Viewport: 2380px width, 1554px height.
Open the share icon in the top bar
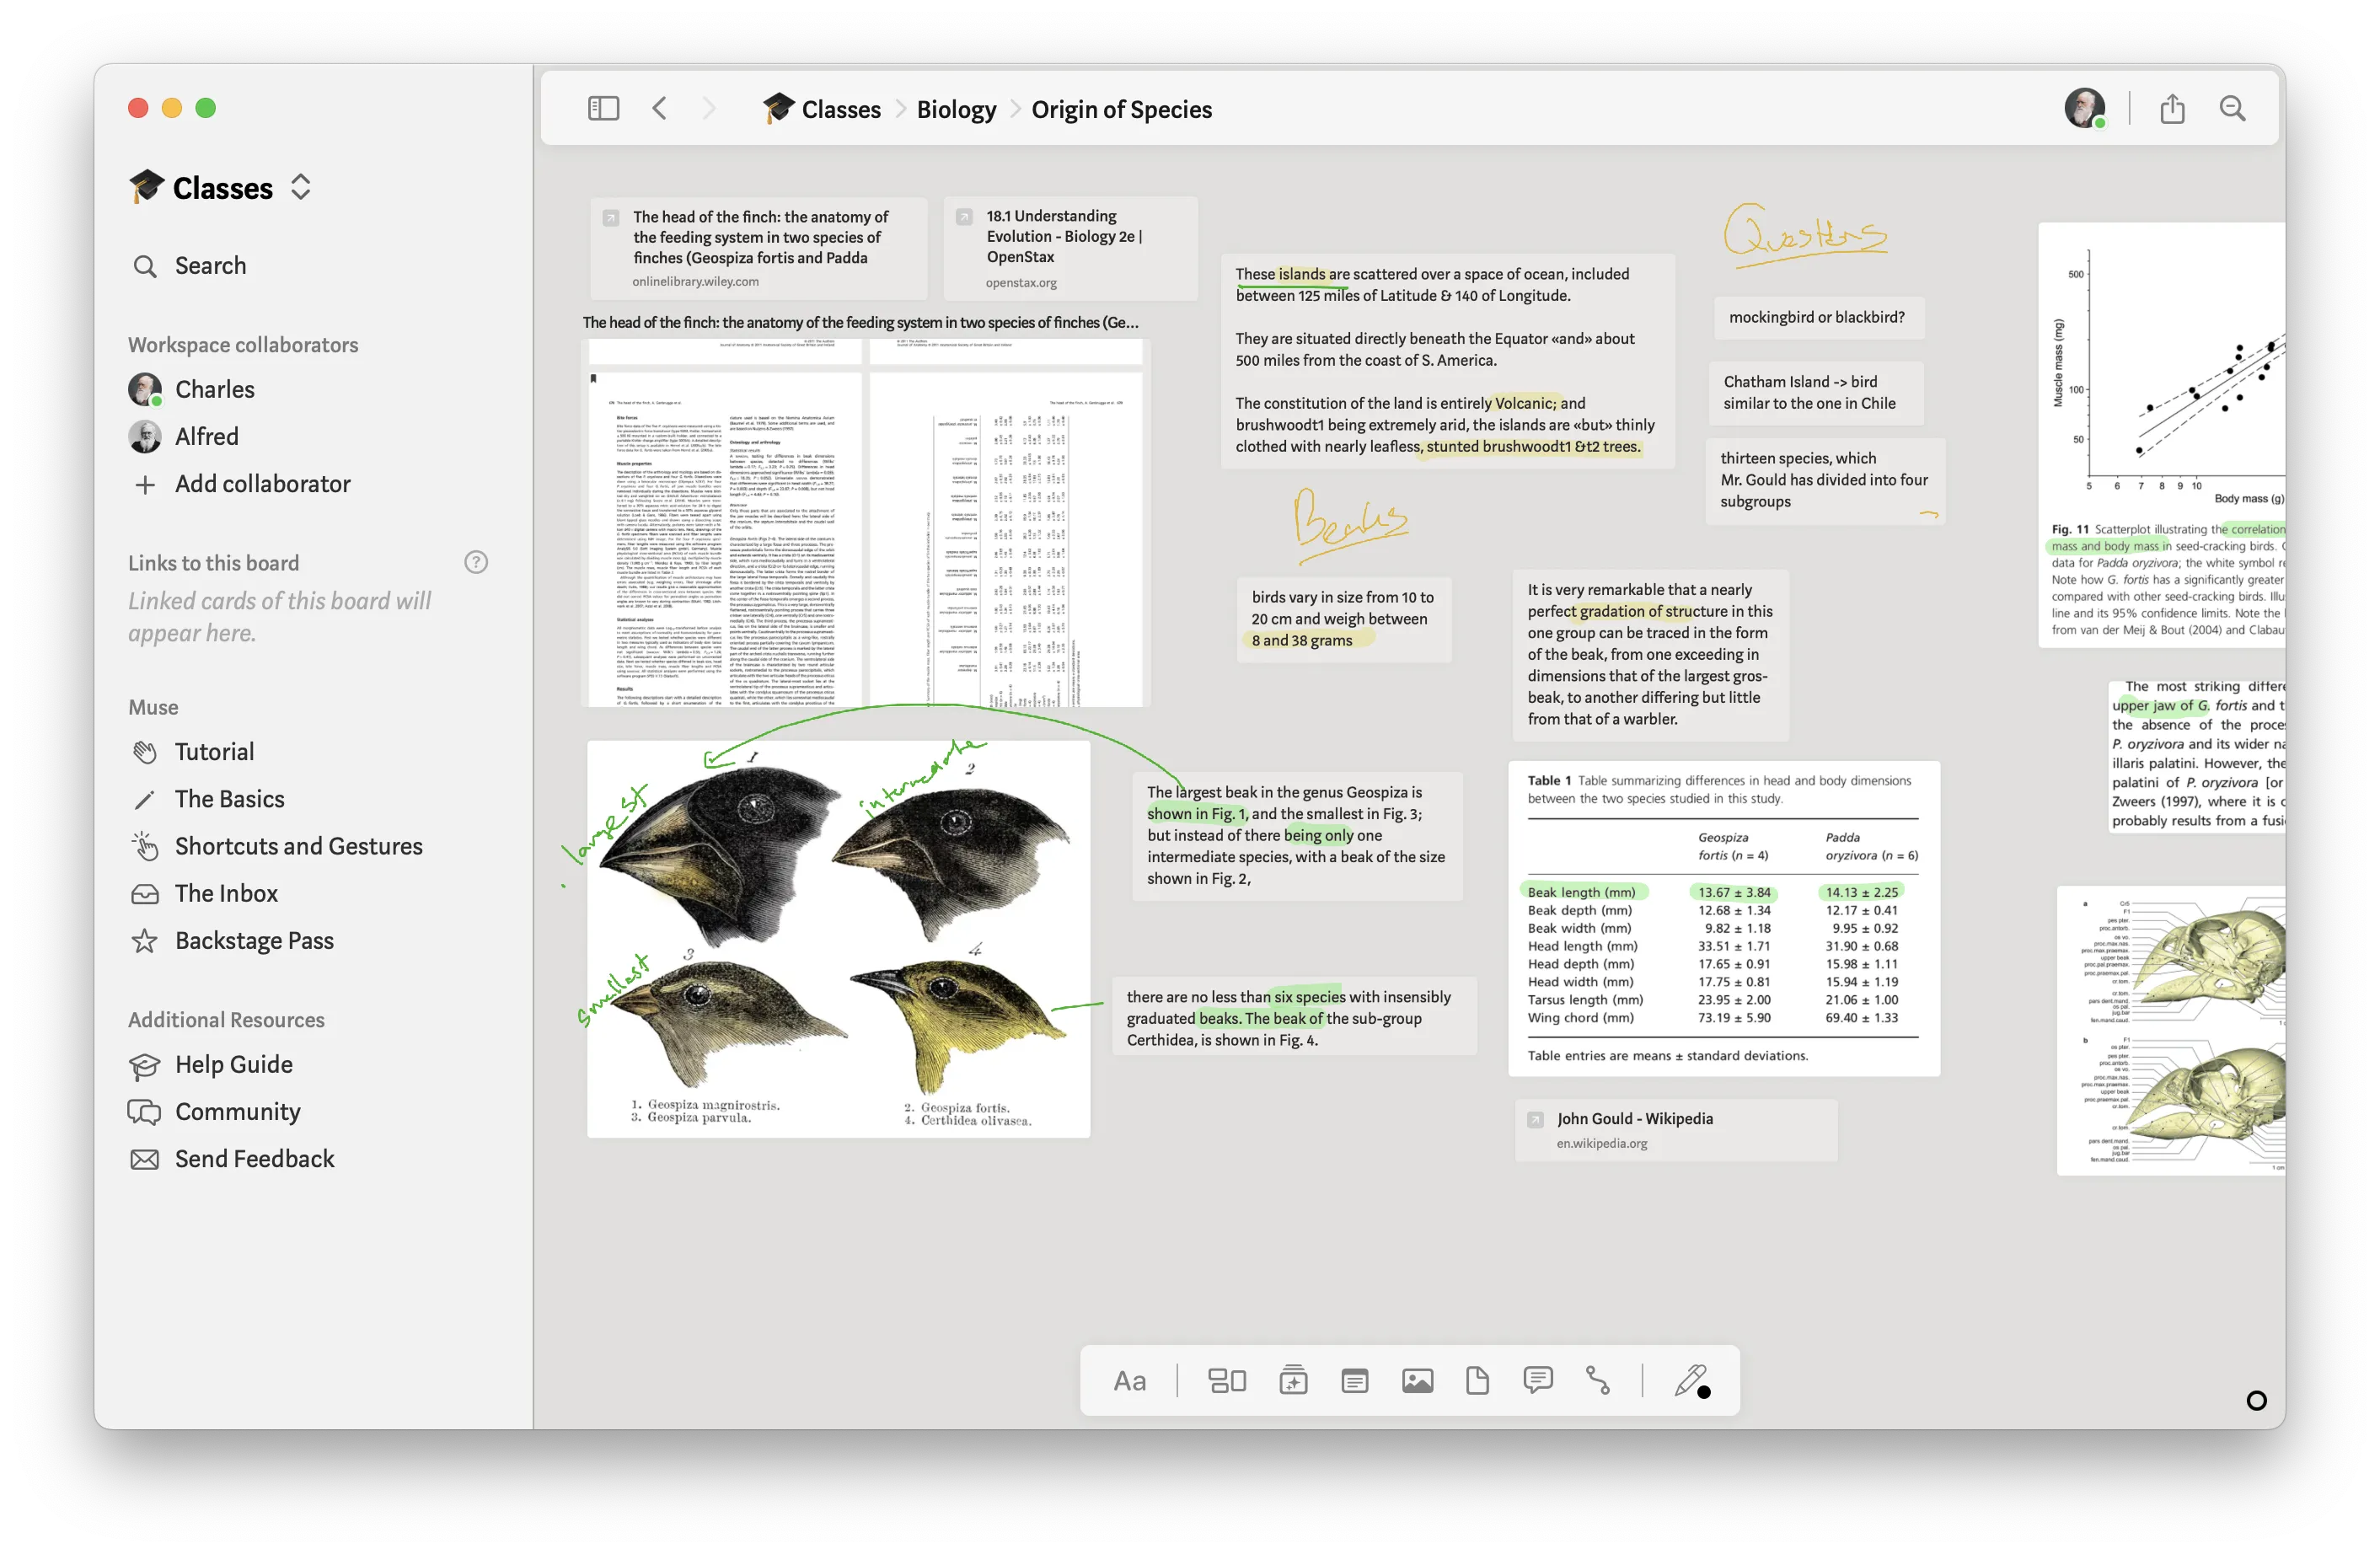coord(2172,108)
